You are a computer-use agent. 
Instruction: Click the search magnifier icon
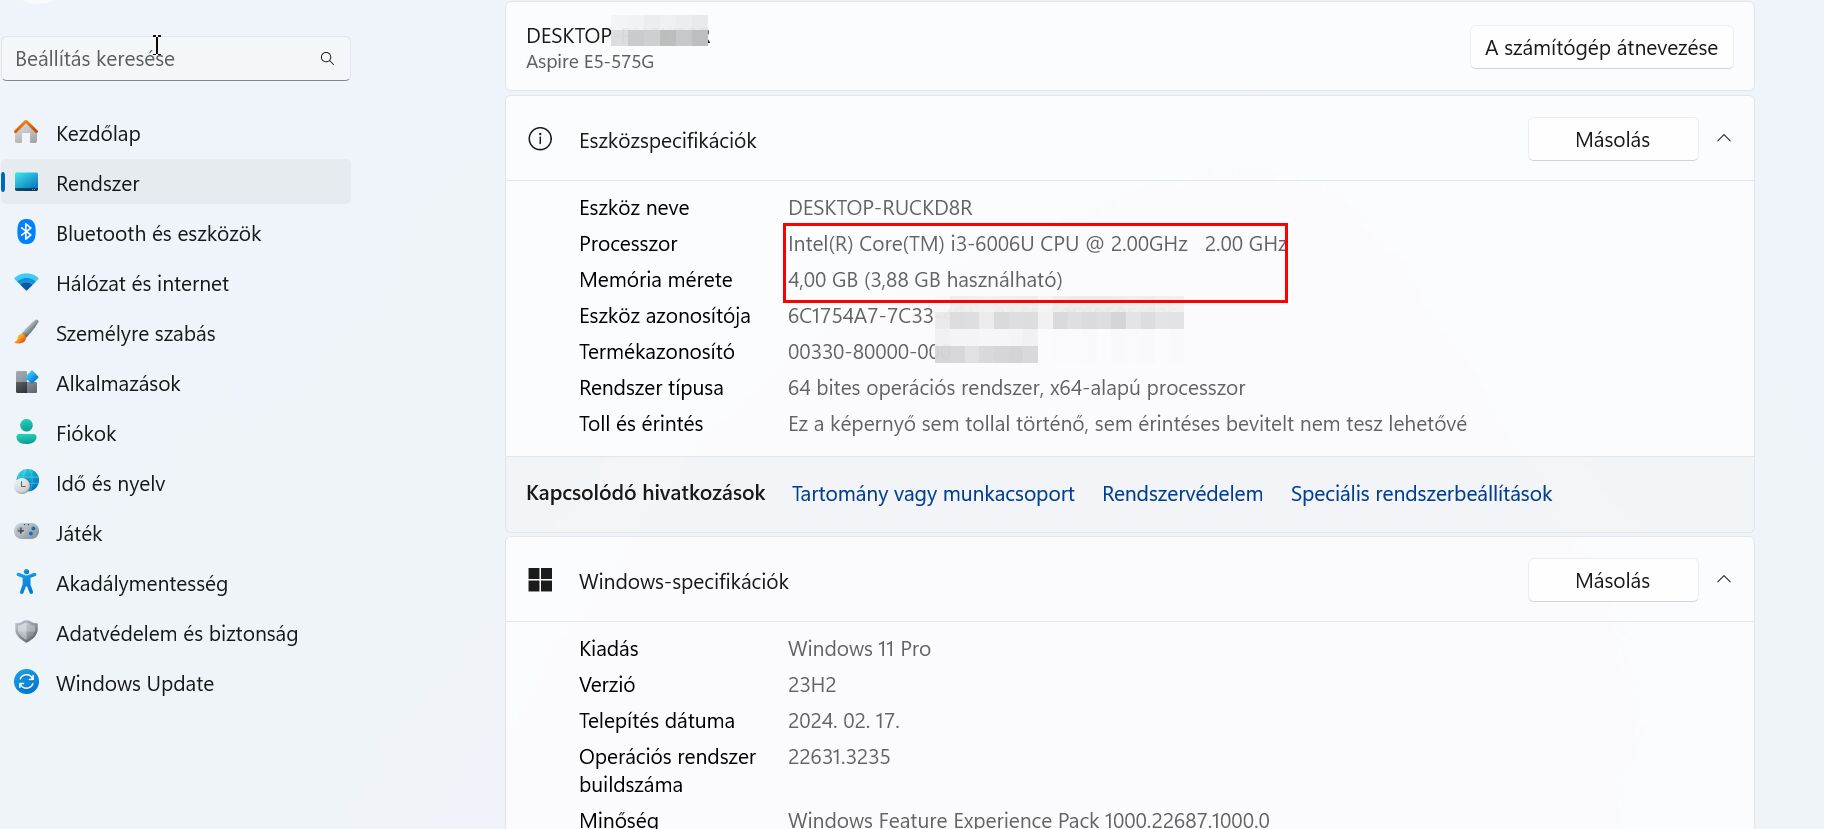pyautogui.click(x=327, y=59)
